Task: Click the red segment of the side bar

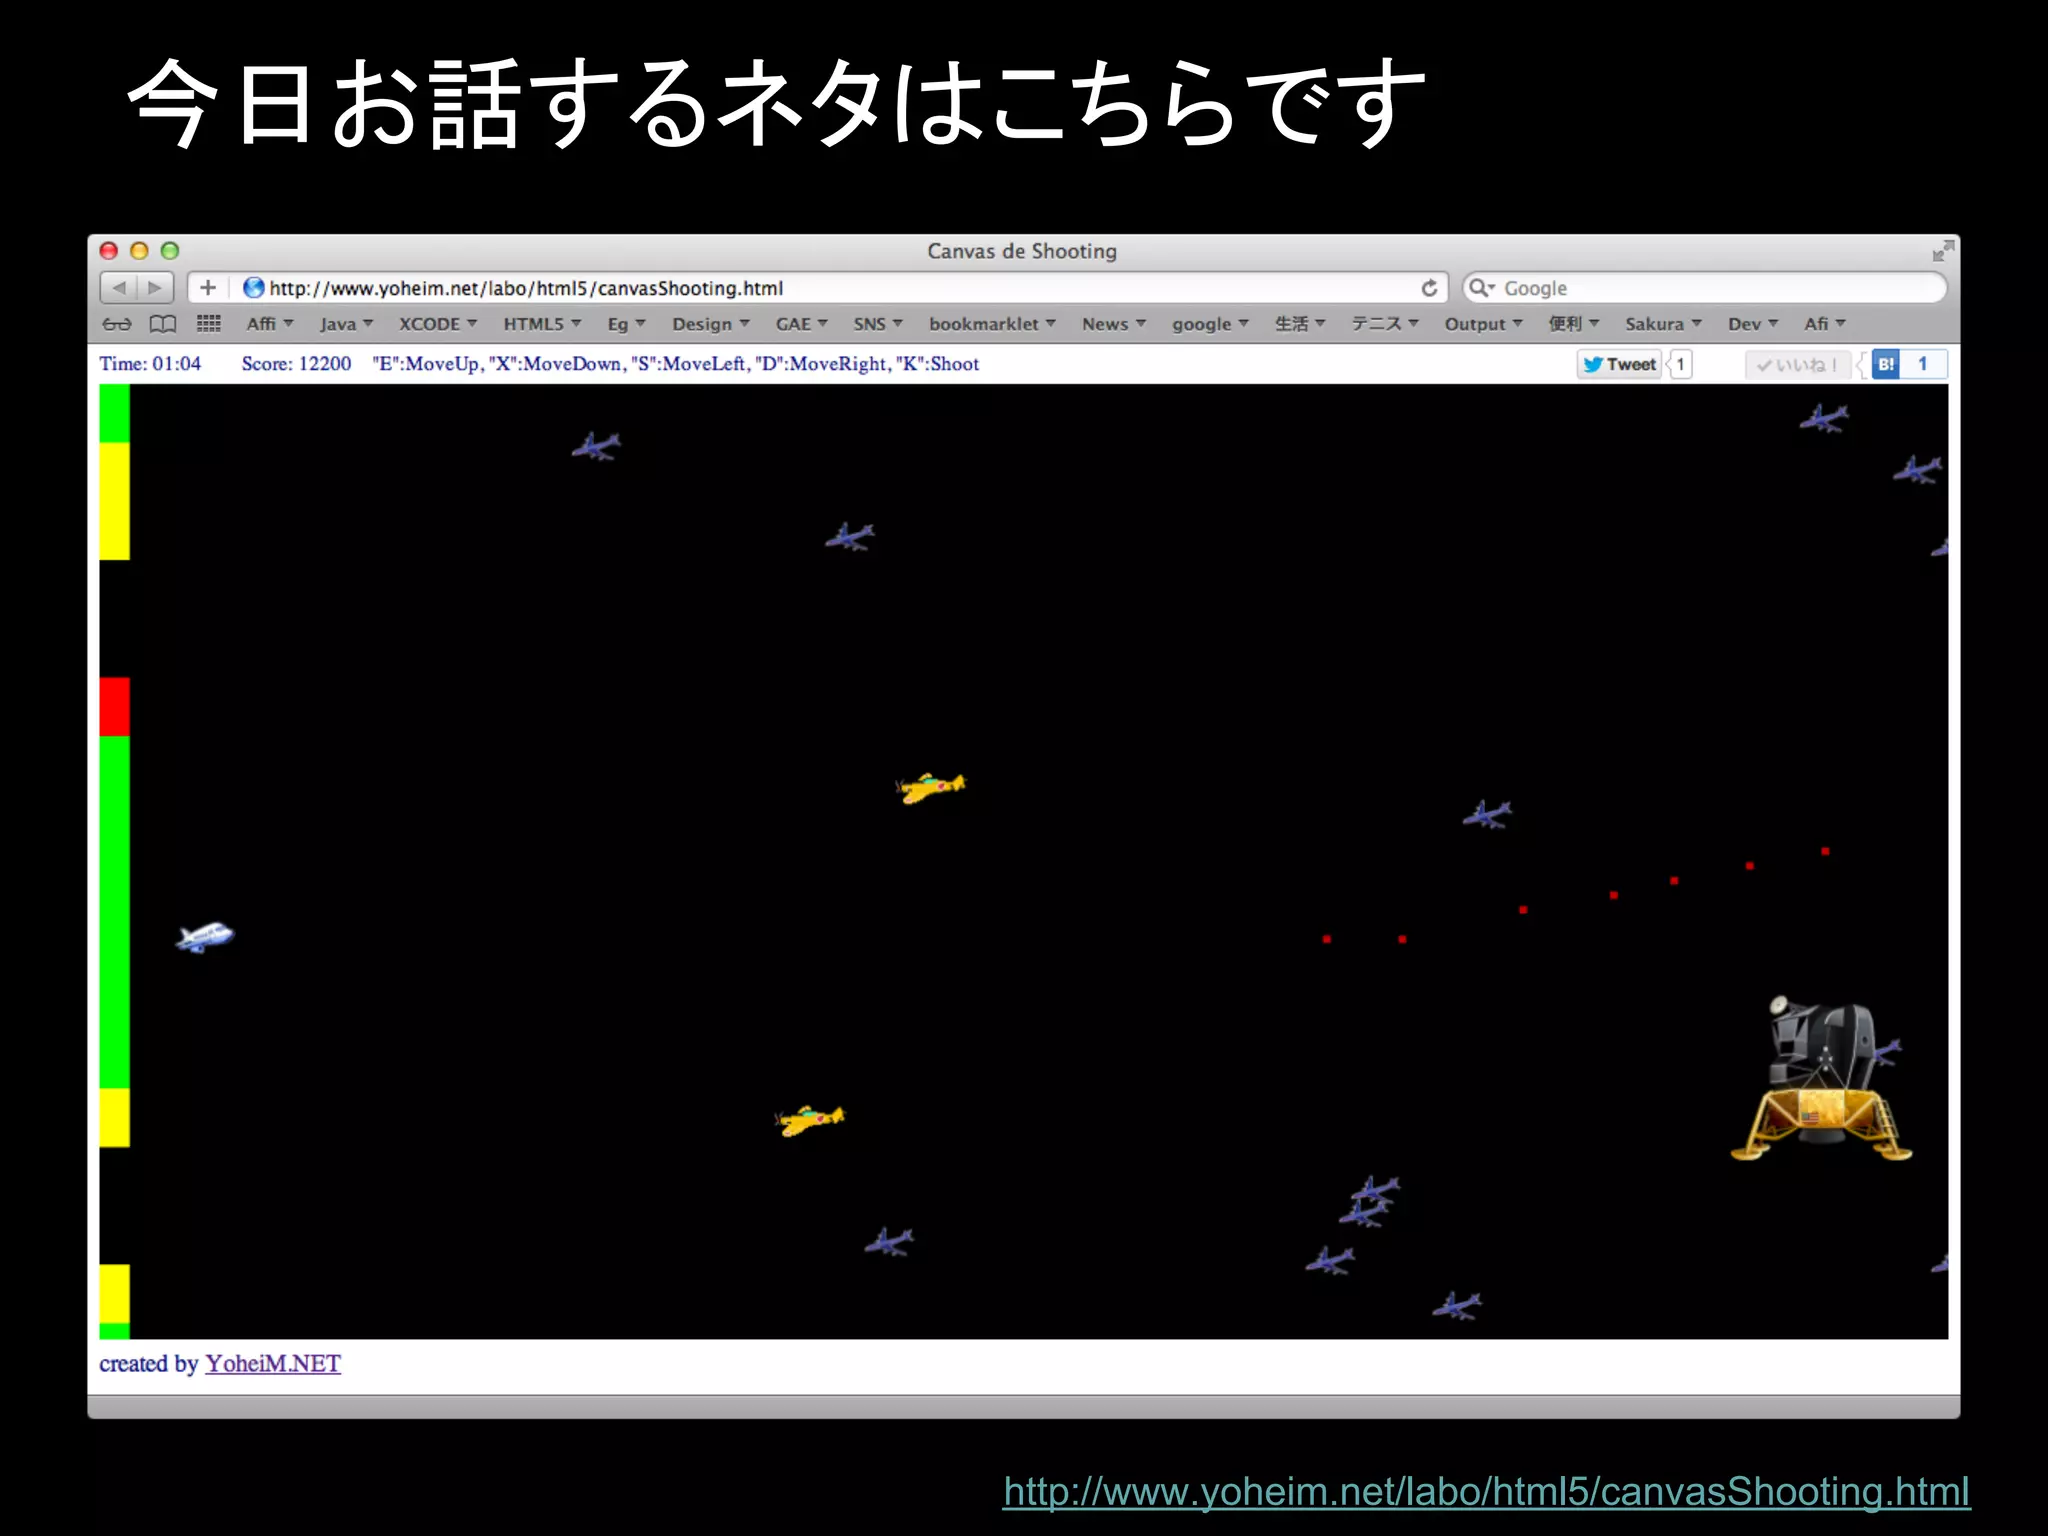Action: point(115,707)
